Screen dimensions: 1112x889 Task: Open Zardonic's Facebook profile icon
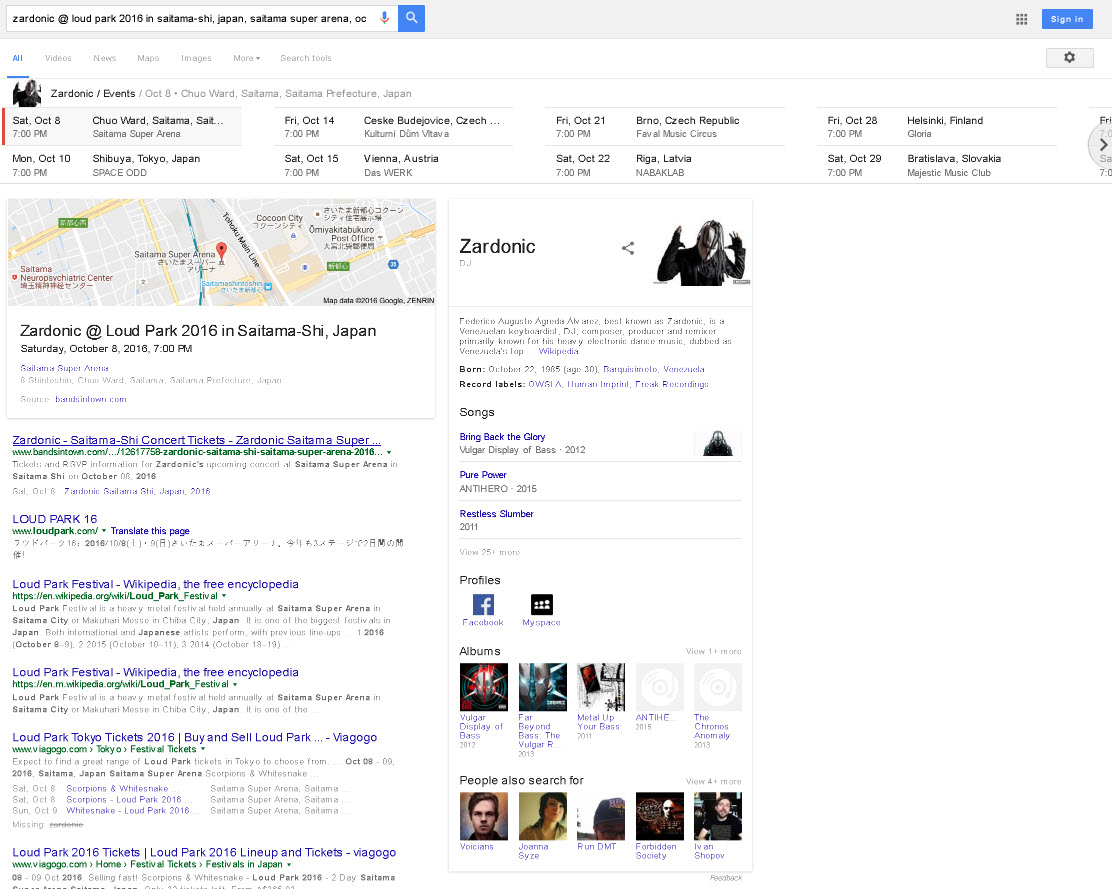coord(483,605)
